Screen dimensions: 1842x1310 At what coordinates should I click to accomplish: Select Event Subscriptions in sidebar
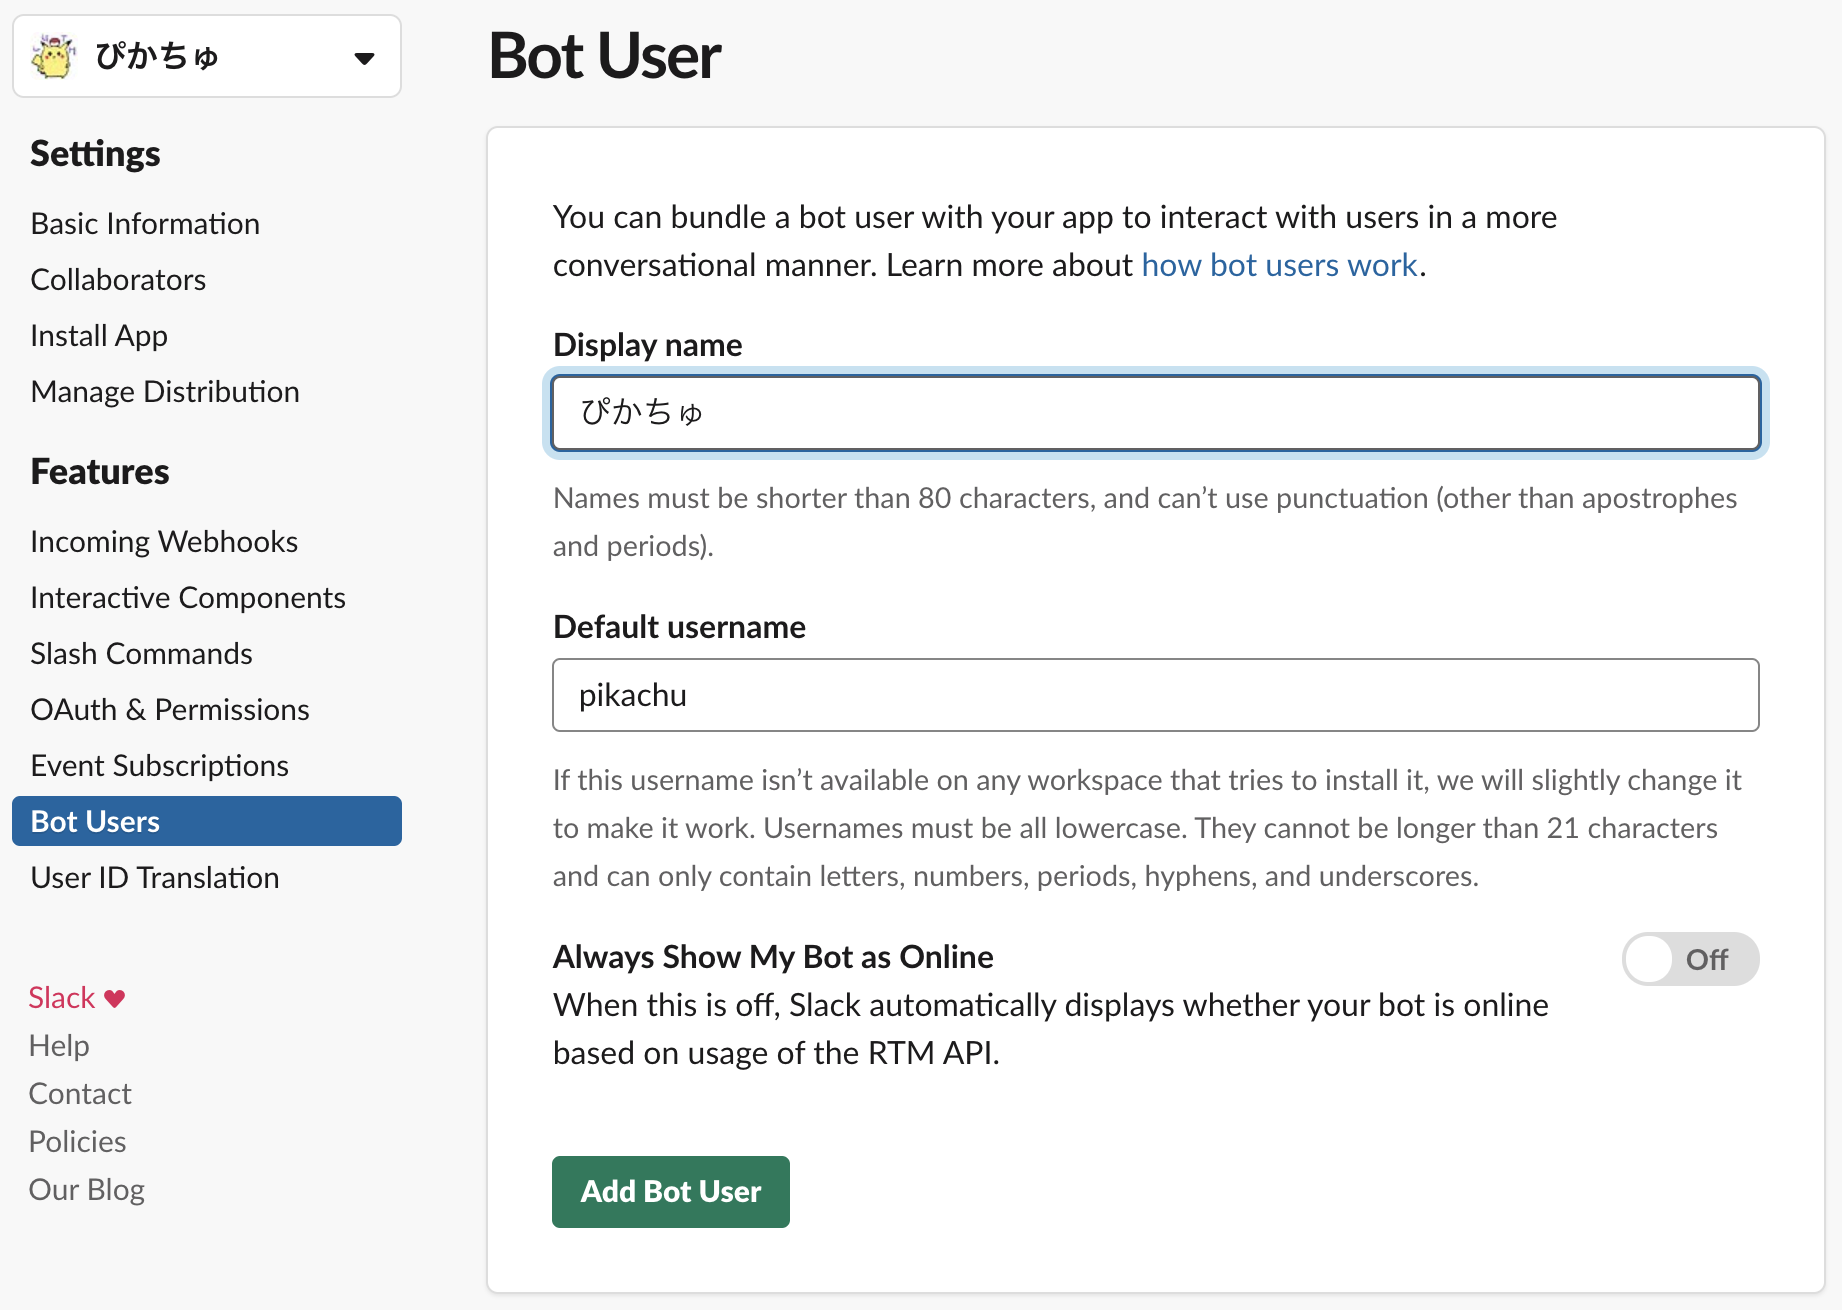click(160, 766)
